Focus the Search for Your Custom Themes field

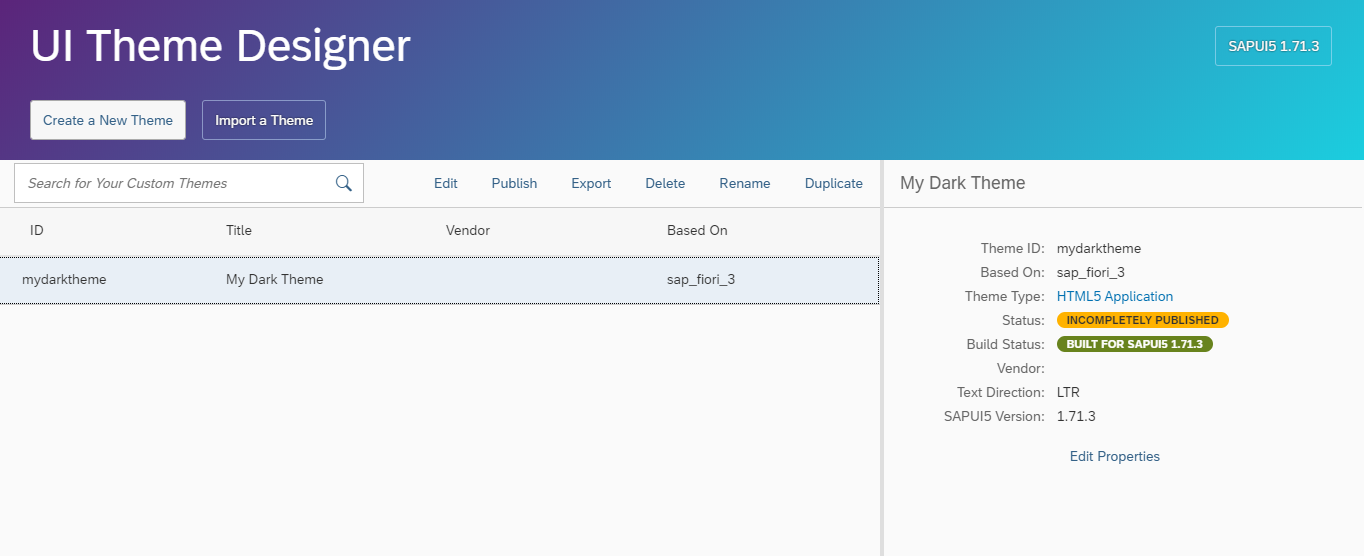175,183
